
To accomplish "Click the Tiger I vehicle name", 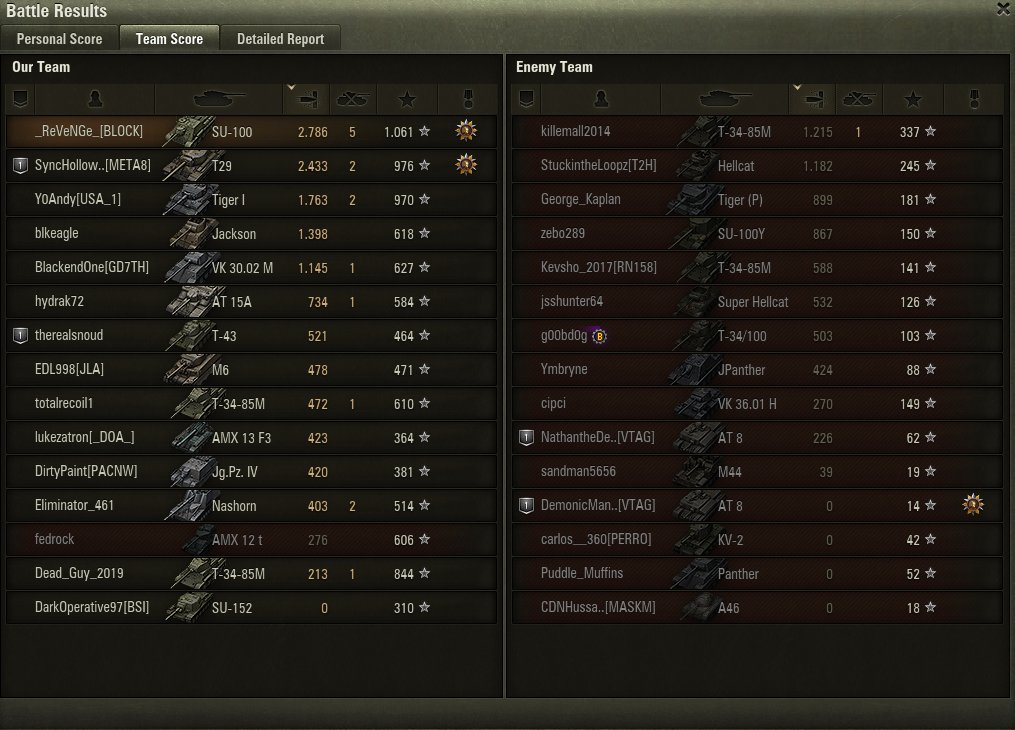I will point(229,200).
